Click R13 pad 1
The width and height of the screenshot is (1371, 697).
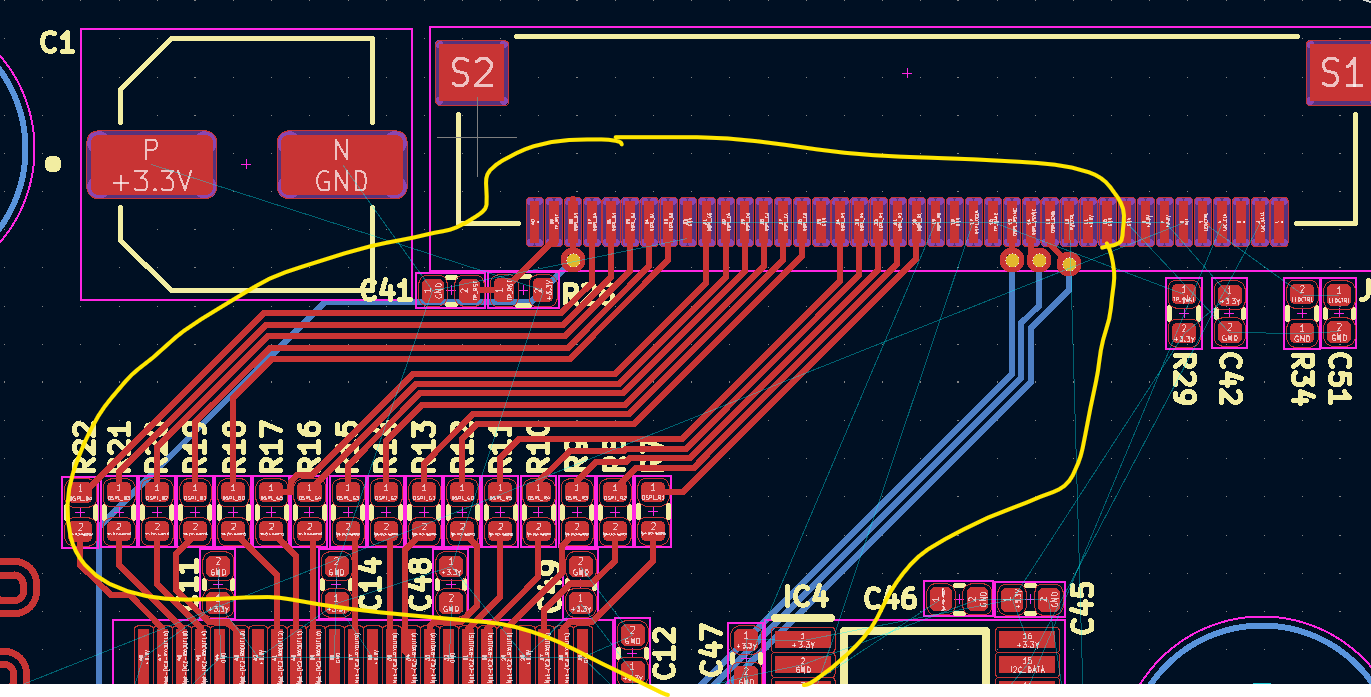point(423,493)
